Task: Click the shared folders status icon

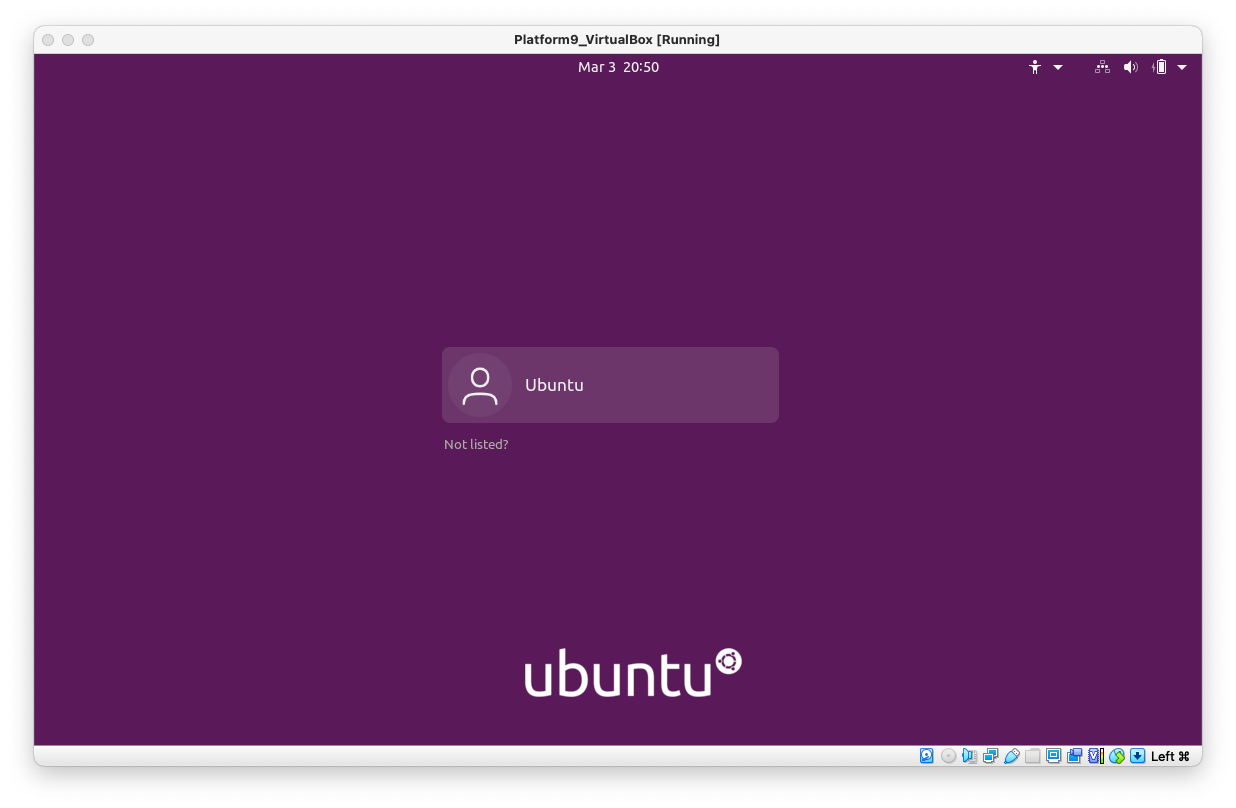Action: (1033, 756)
